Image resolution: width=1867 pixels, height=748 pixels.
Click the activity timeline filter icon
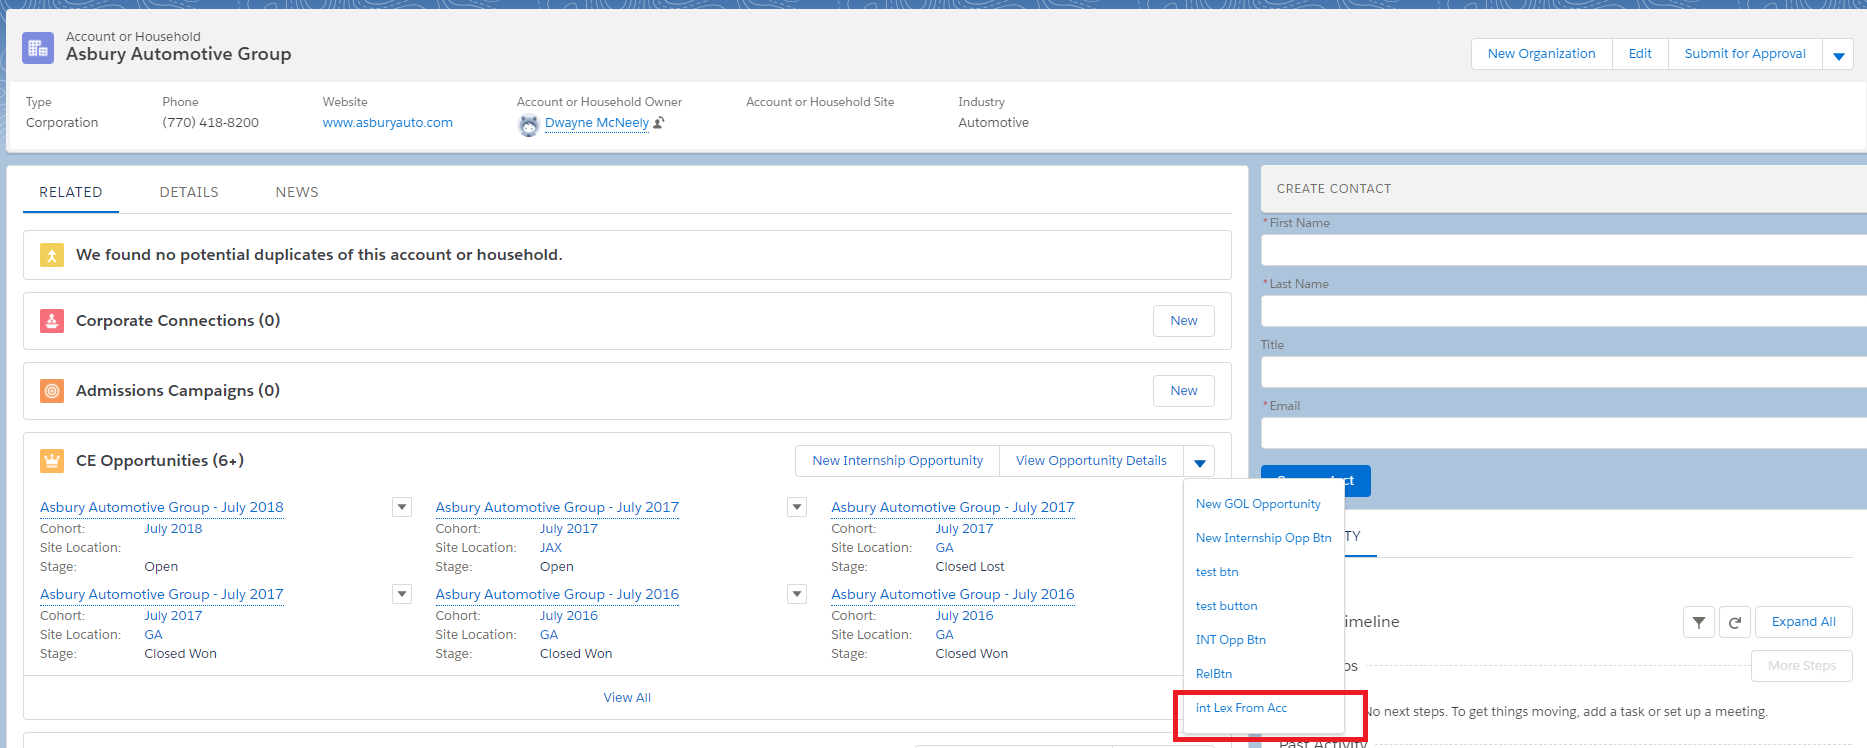click(1698, 622)
